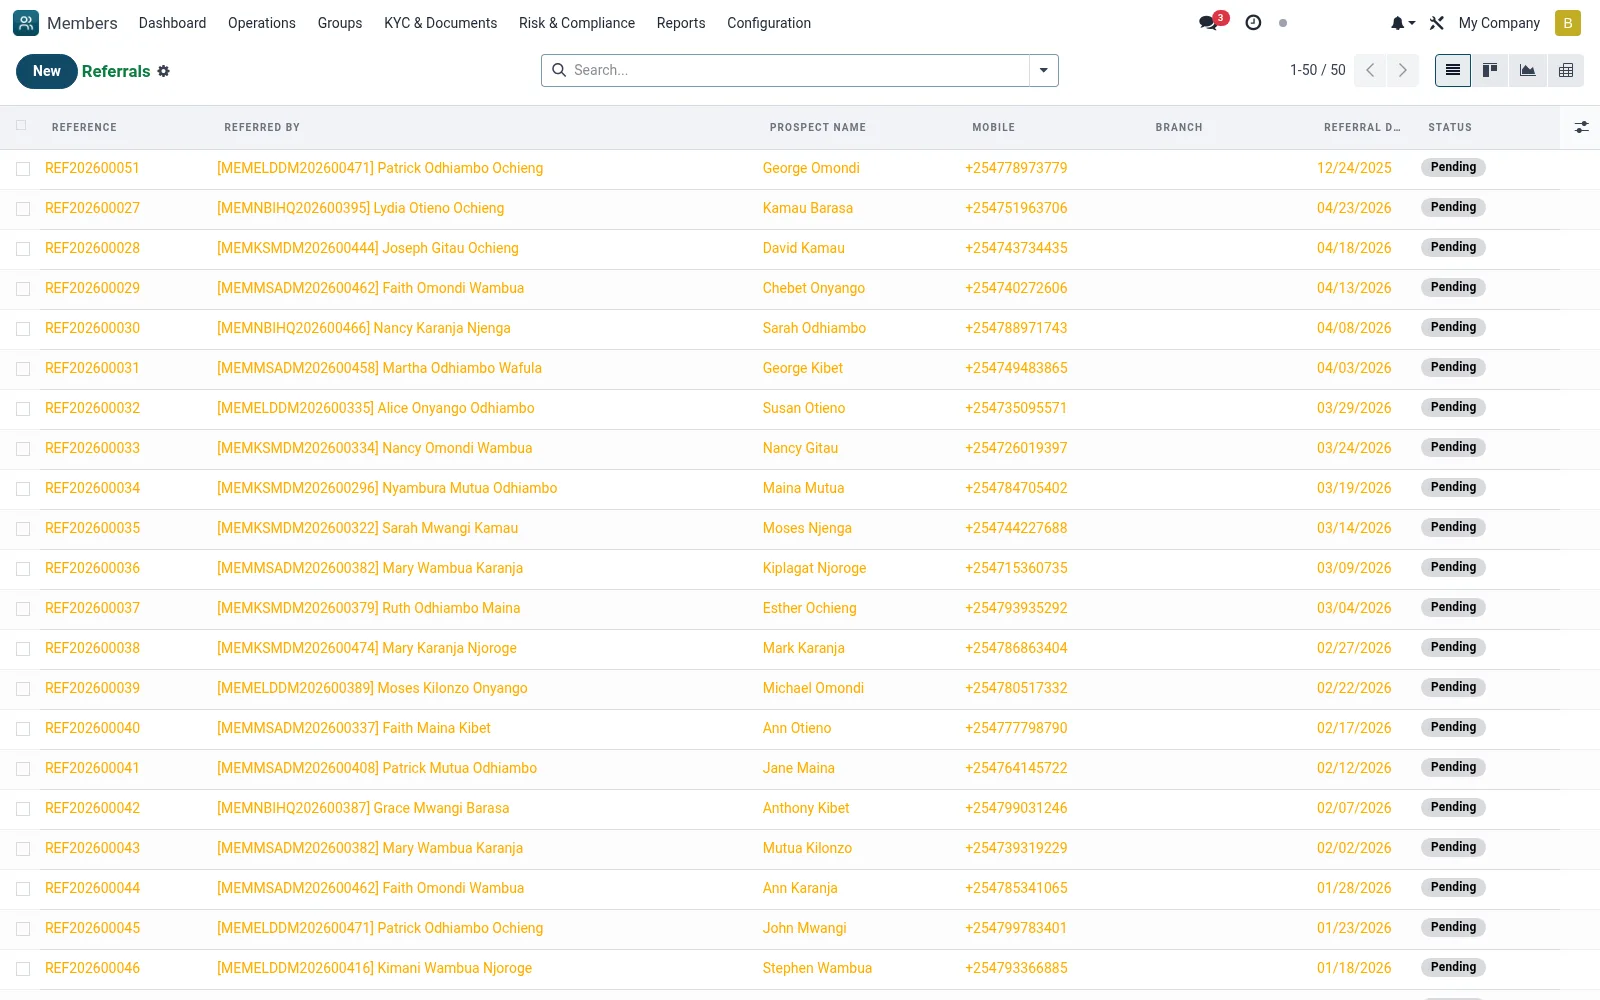Go to previous page of records
Viewport: 1600px width, 1000px height.
(x=1371, y=70)
